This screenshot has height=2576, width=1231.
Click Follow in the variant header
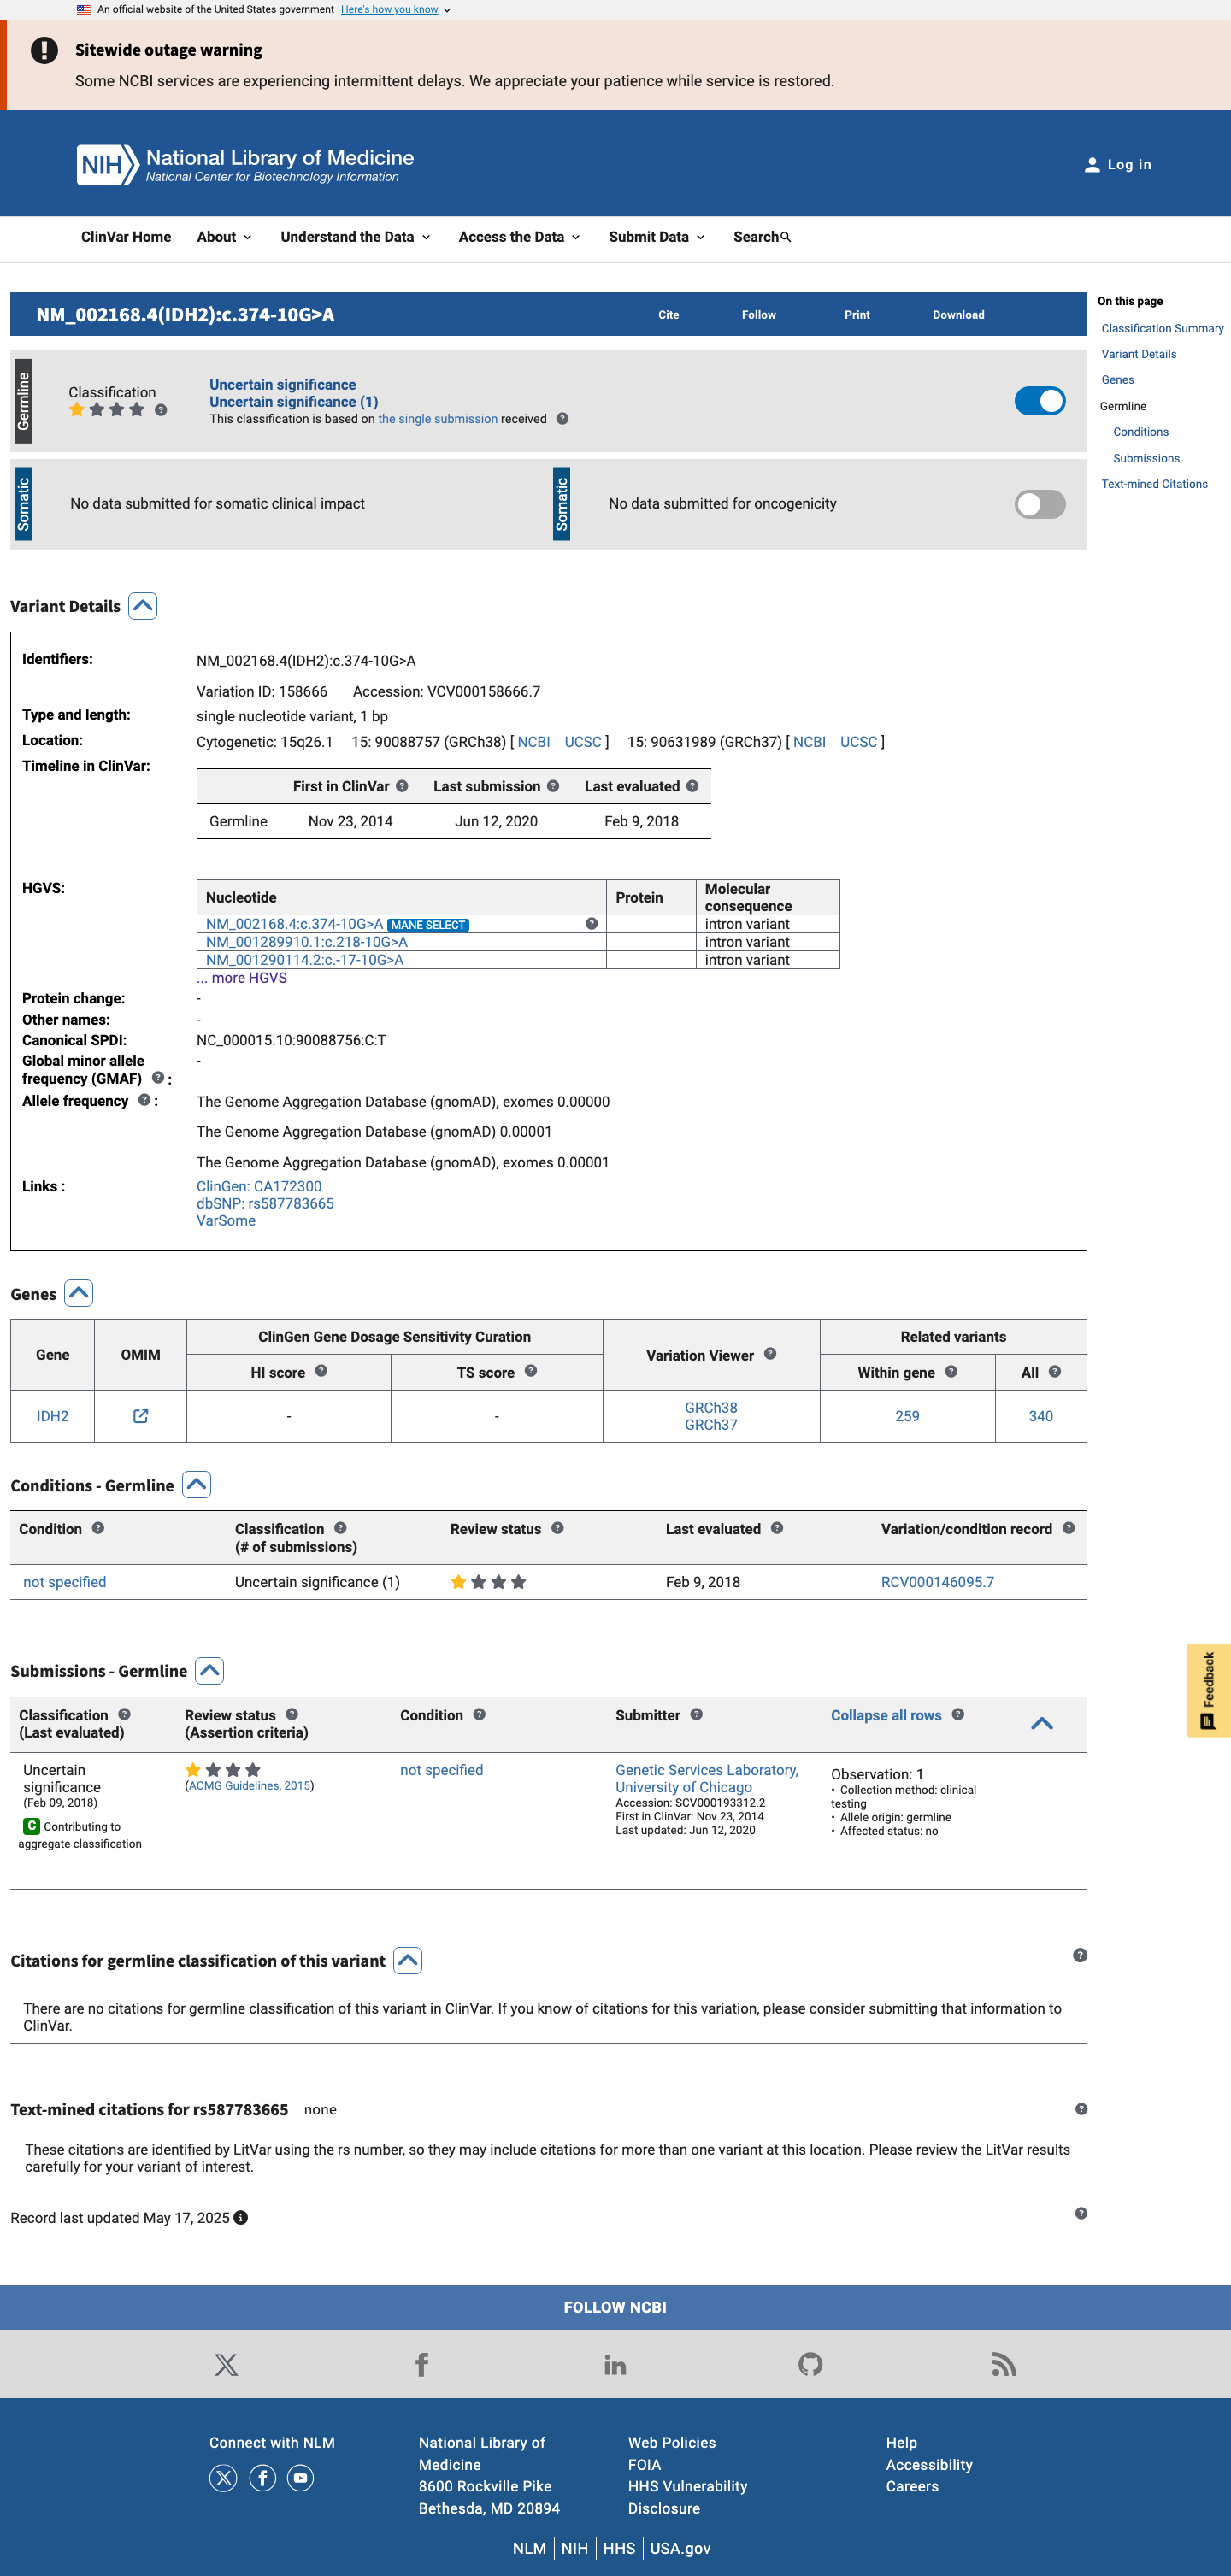coord(759,315)
